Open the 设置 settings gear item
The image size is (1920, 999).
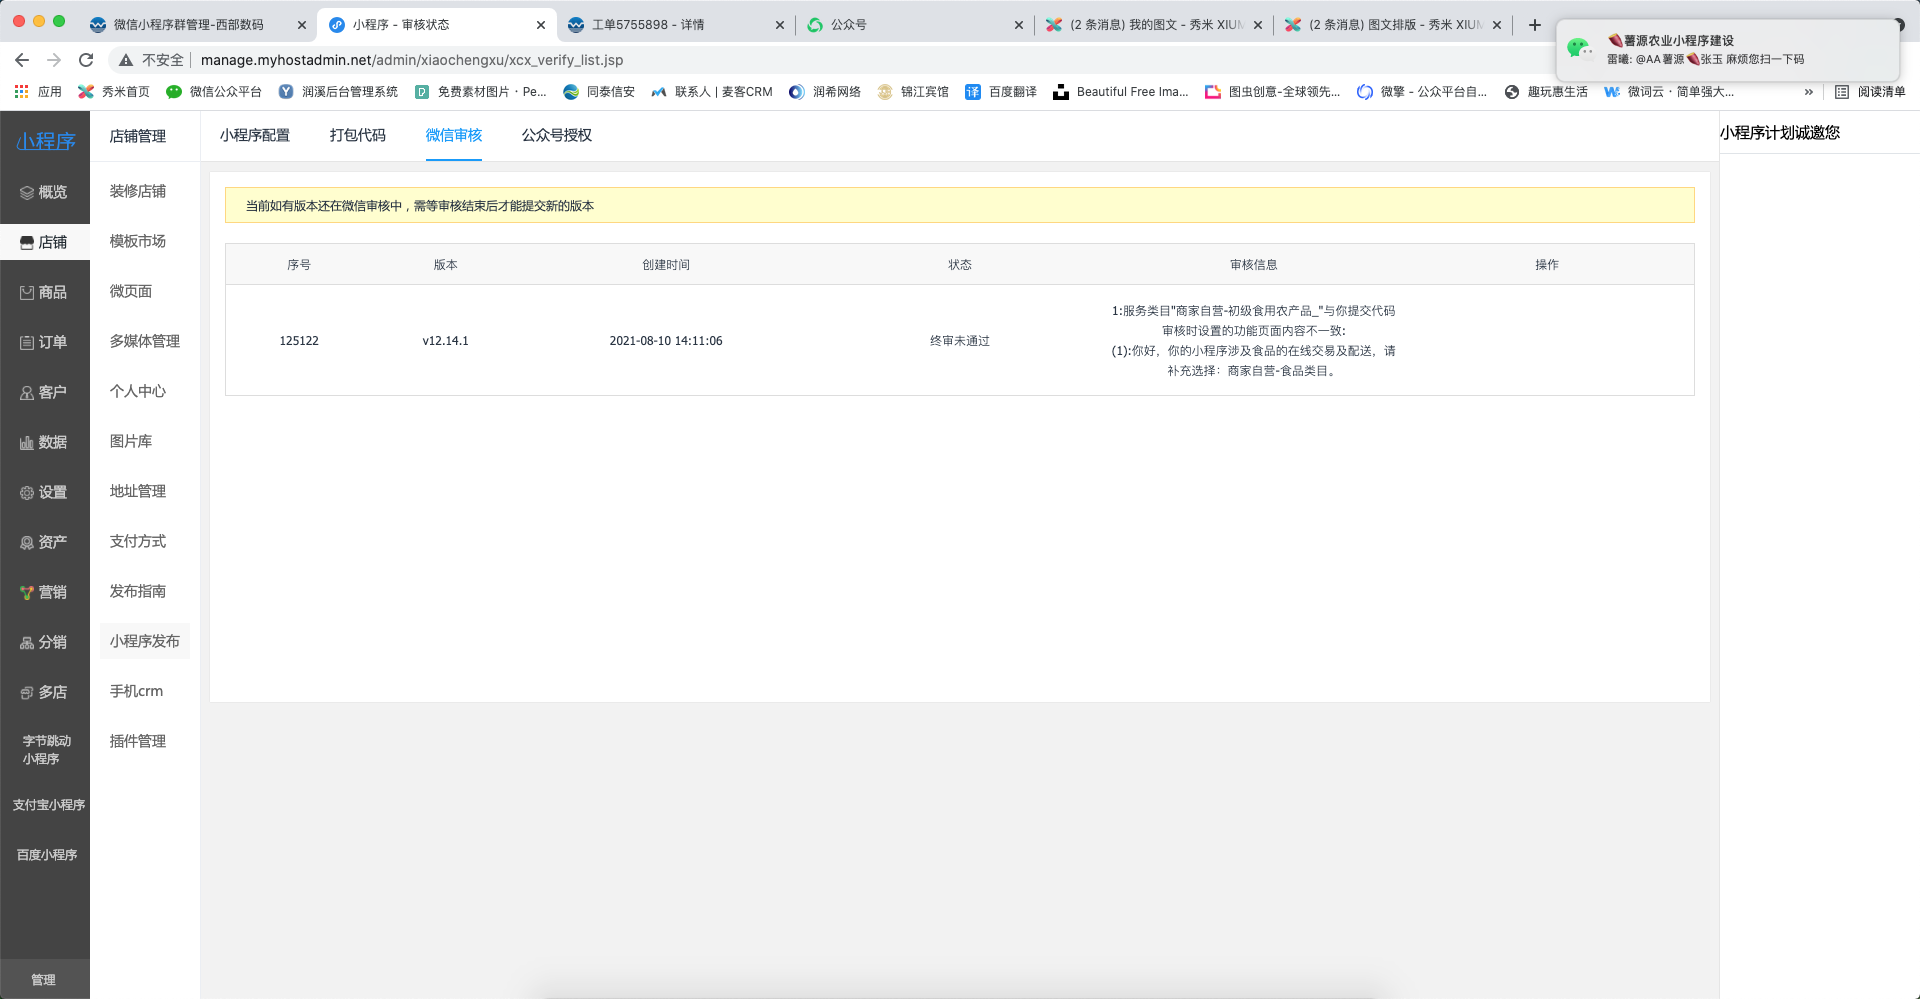pos(44,492)
